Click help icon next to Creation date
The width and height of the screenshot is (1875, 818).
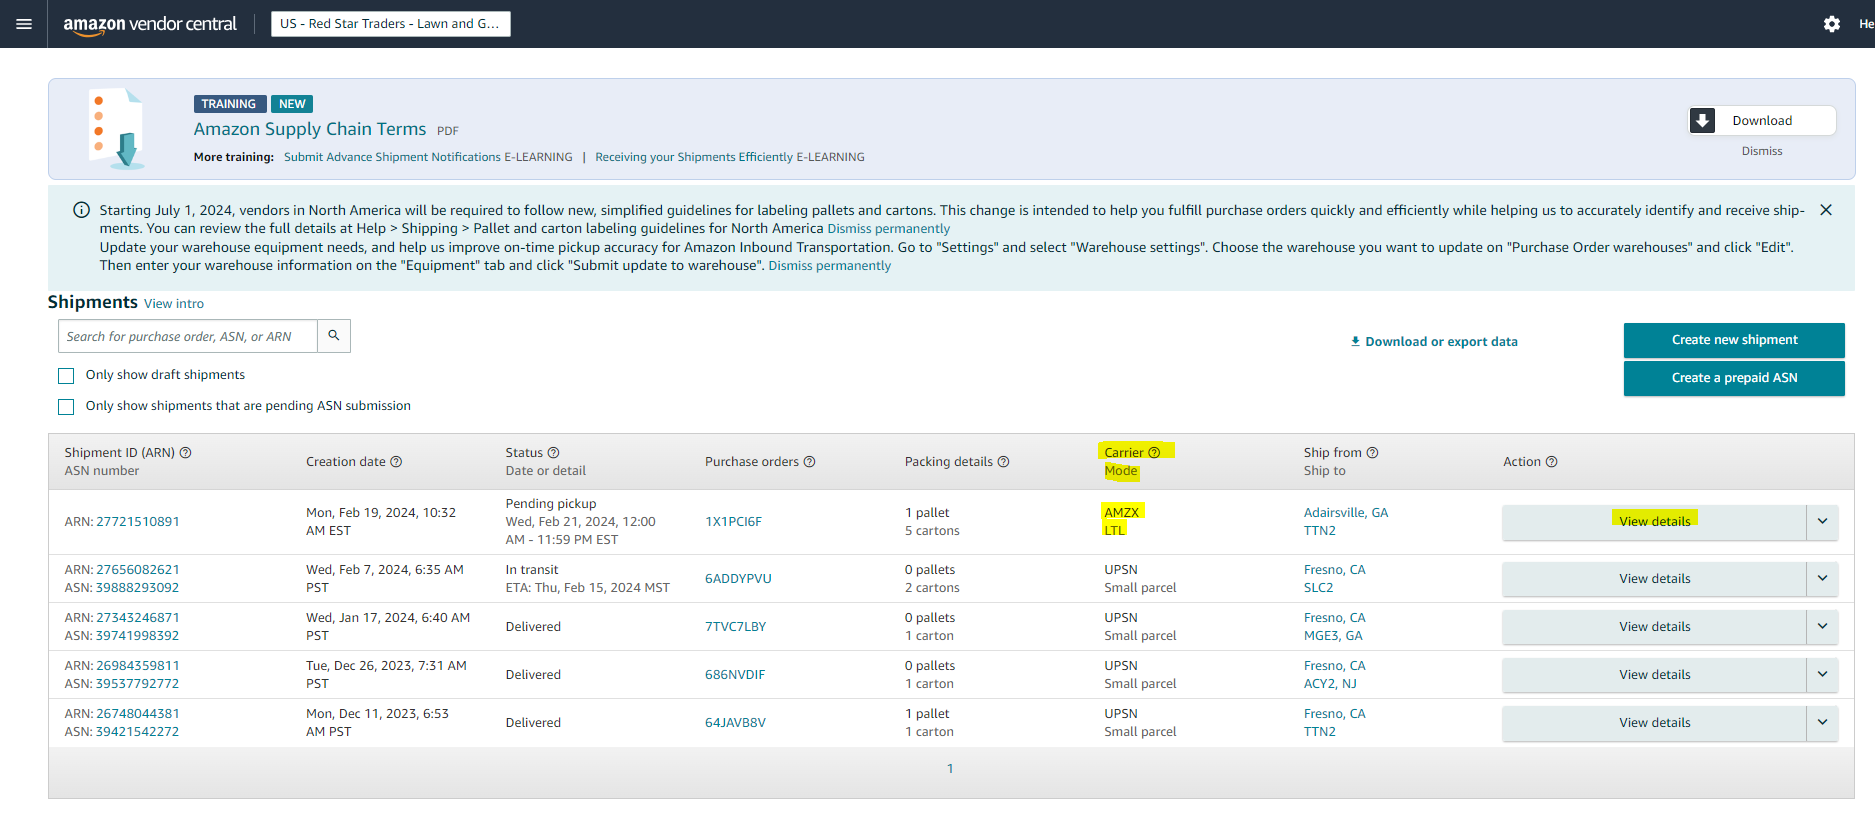[396, 462]
